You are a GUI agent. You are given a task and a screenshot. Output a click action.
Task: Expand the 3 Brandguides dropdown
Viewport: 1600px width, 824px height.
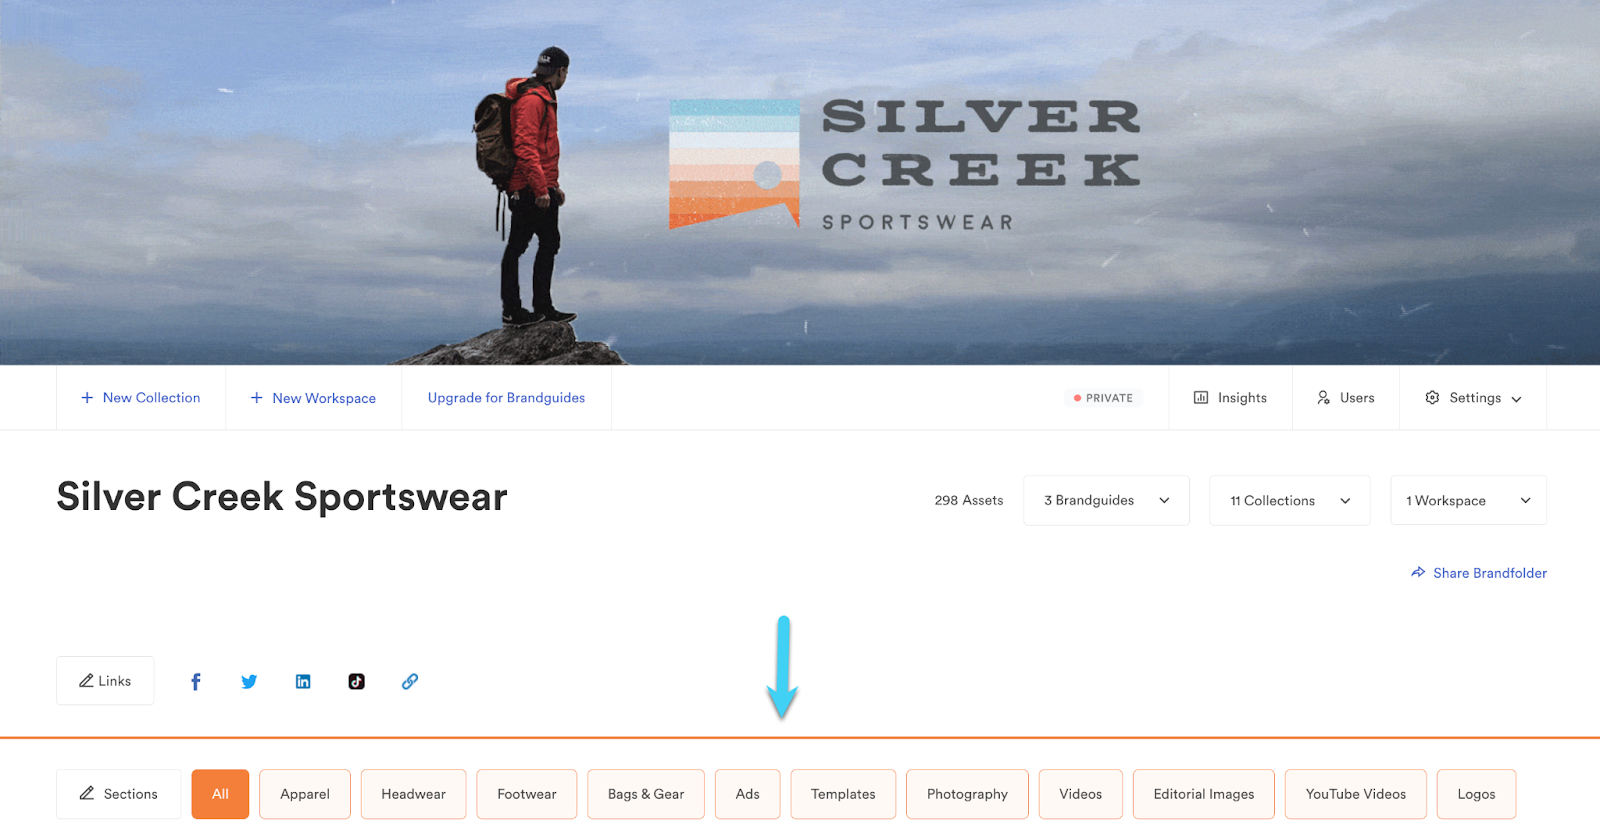(1106, 500)
